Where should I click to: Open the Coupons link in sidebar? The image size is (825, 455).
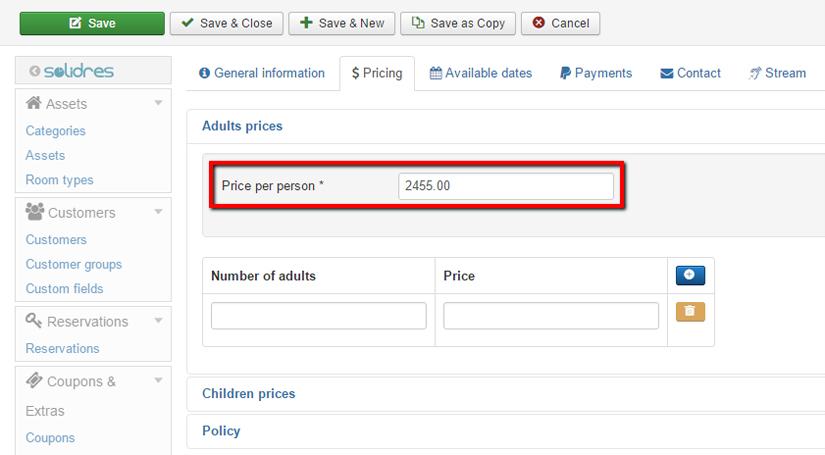pos(50,438)
